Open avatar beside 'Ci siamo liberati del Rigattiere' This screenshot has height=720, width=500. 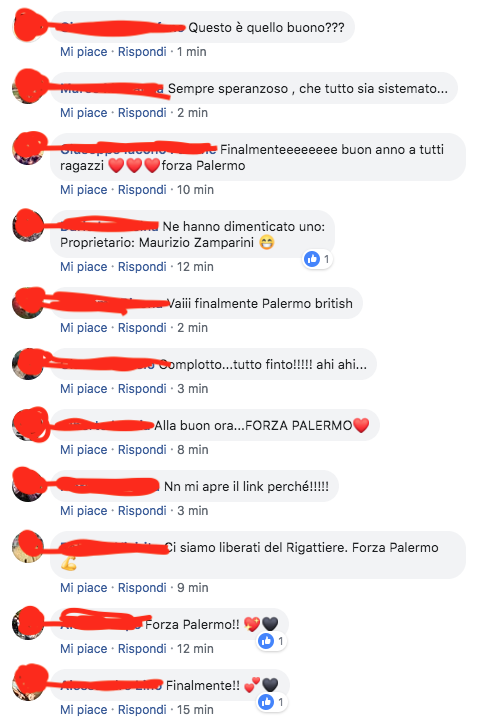[x=28, y=546]
